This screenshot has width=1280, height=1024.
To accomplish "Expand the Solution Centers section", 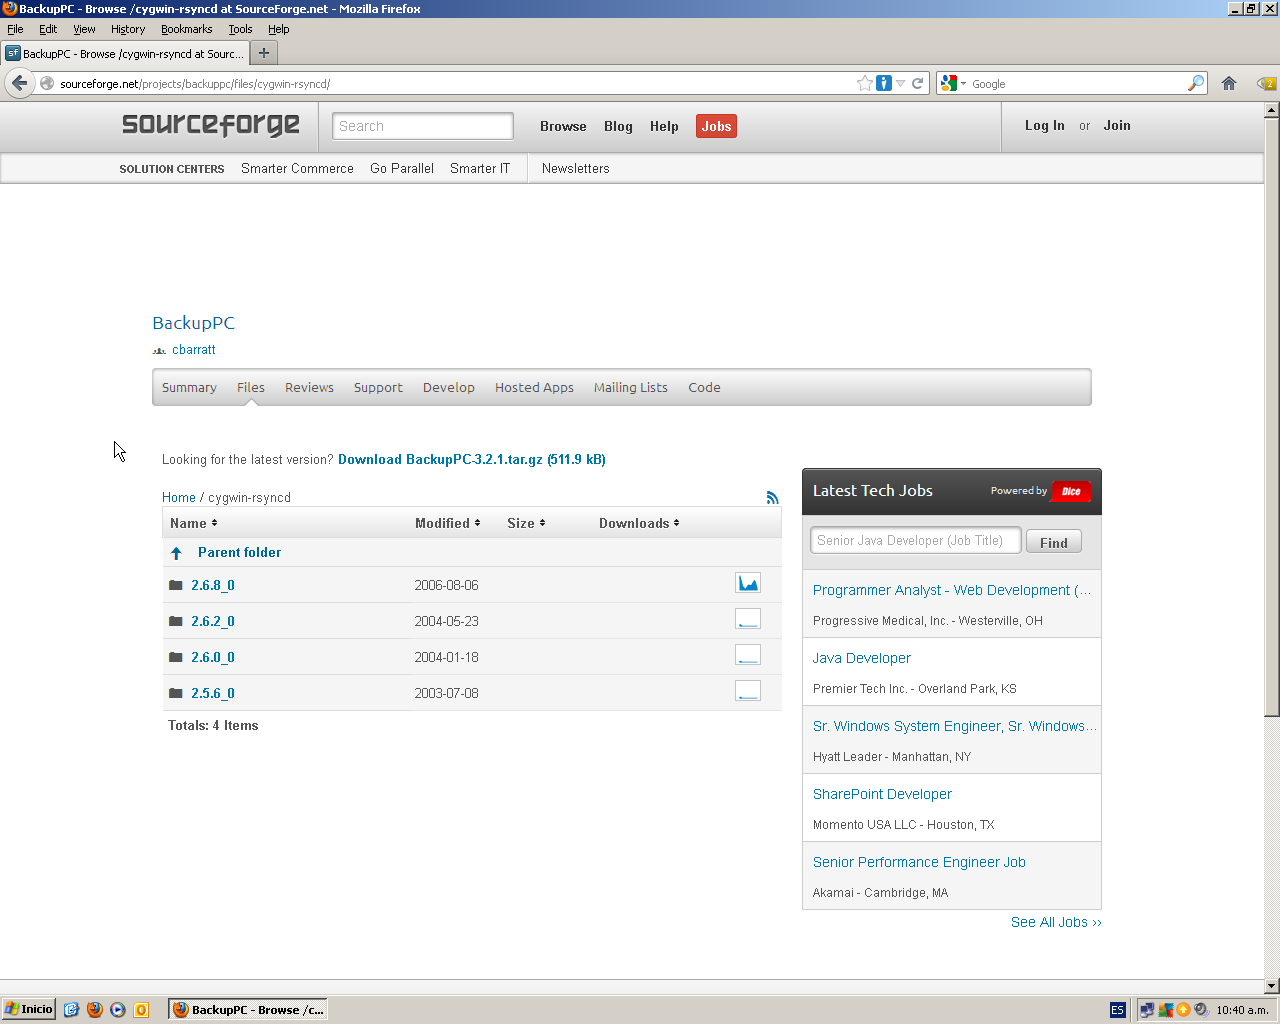I will coord(171,169).
